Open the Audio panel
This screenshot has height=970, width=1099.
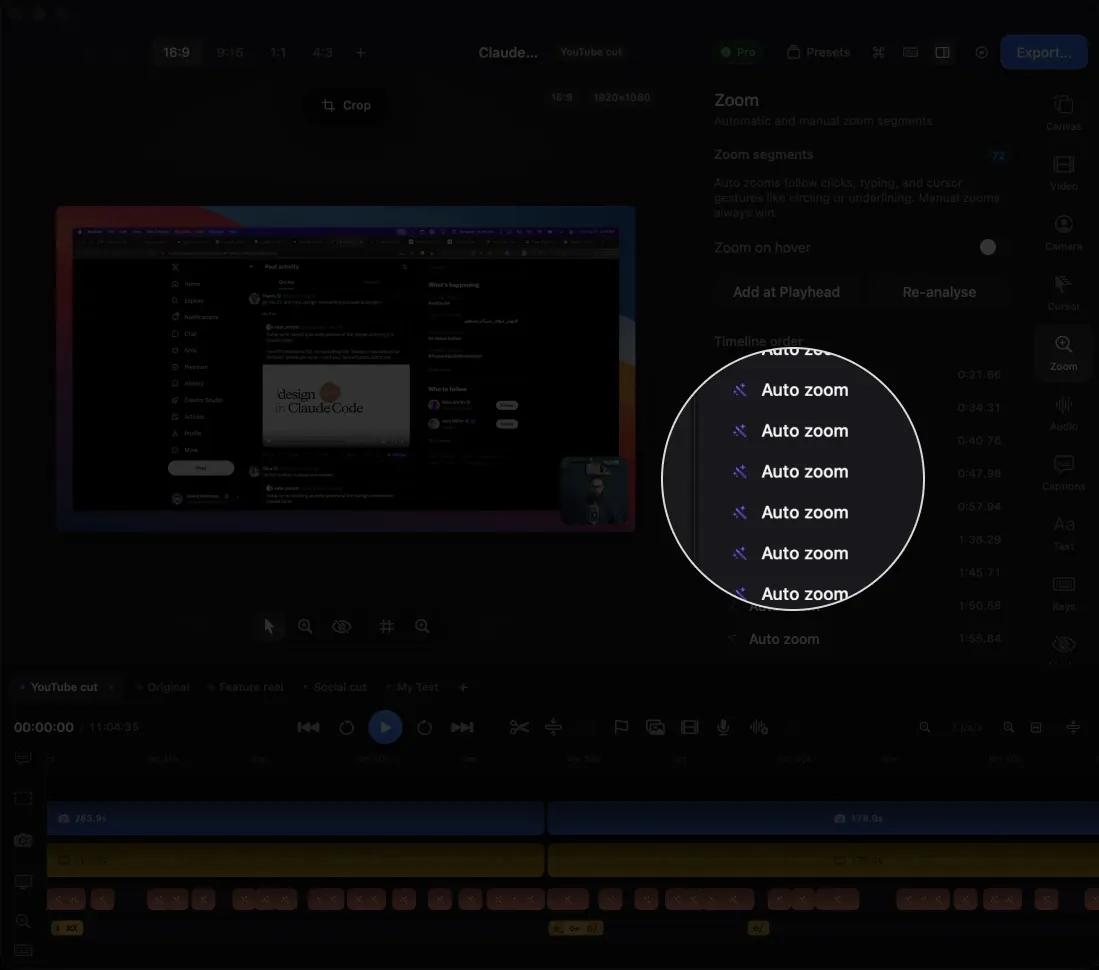1063,413
